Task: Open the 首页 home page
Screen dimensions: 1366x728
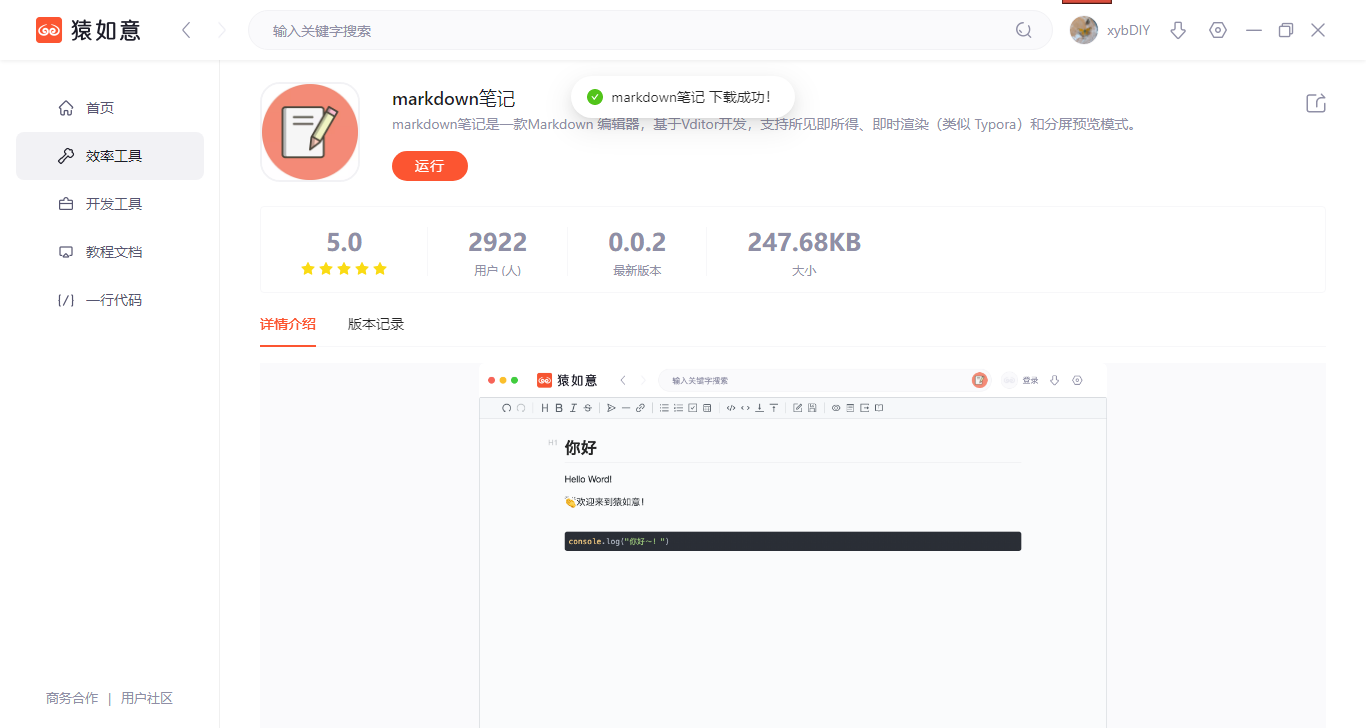Action: pyautogui.click(x=110, y=108)
